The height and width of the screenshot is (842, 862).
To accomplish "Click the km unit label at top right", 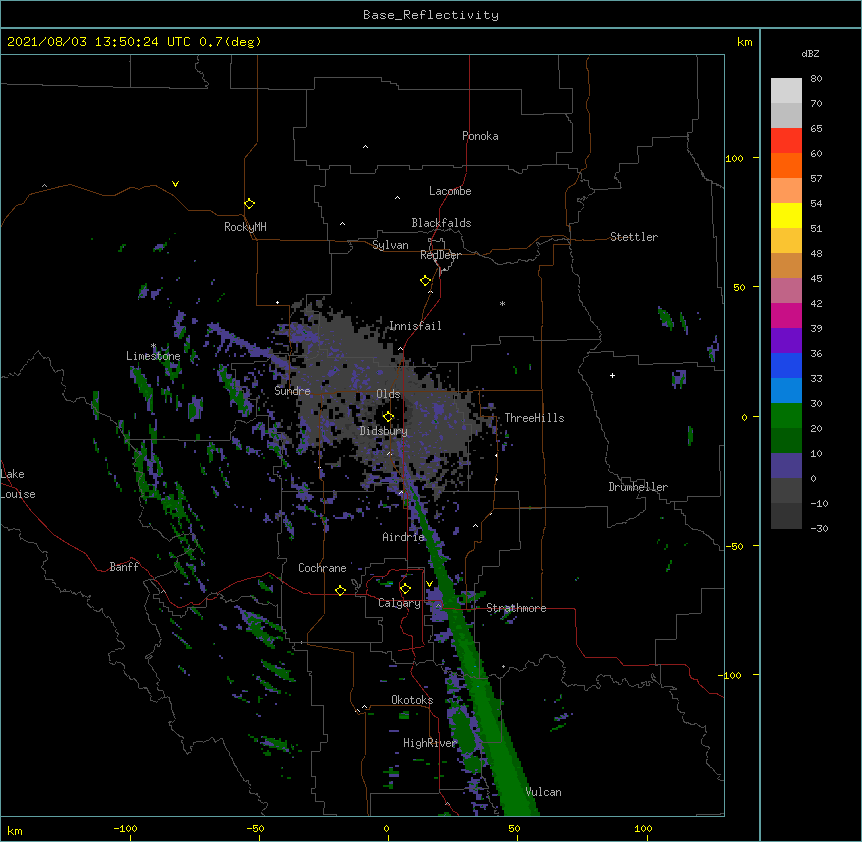I will 745,42.
